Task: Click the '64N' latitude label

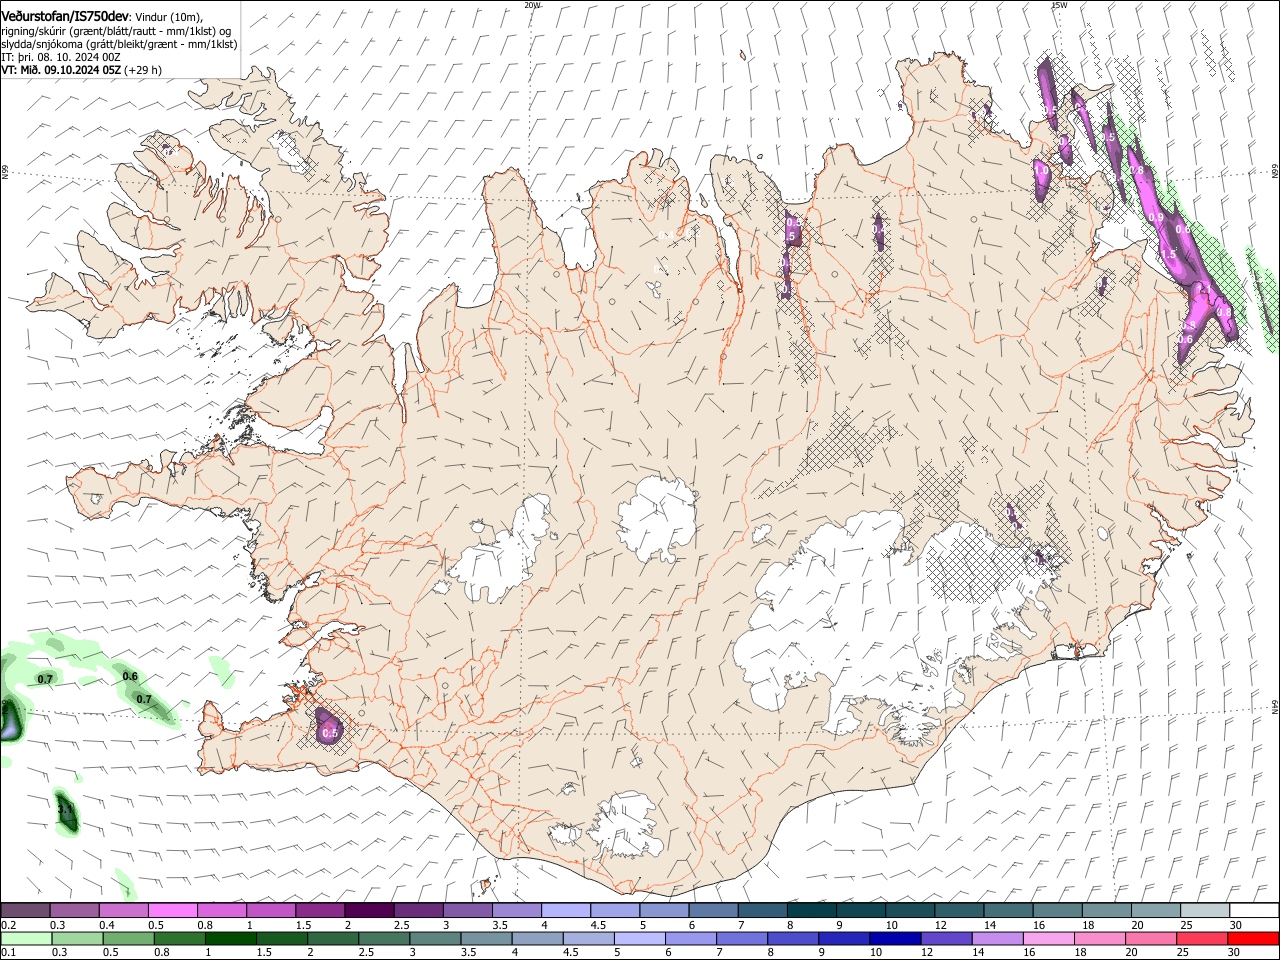Action: [x=1275, y=707]
